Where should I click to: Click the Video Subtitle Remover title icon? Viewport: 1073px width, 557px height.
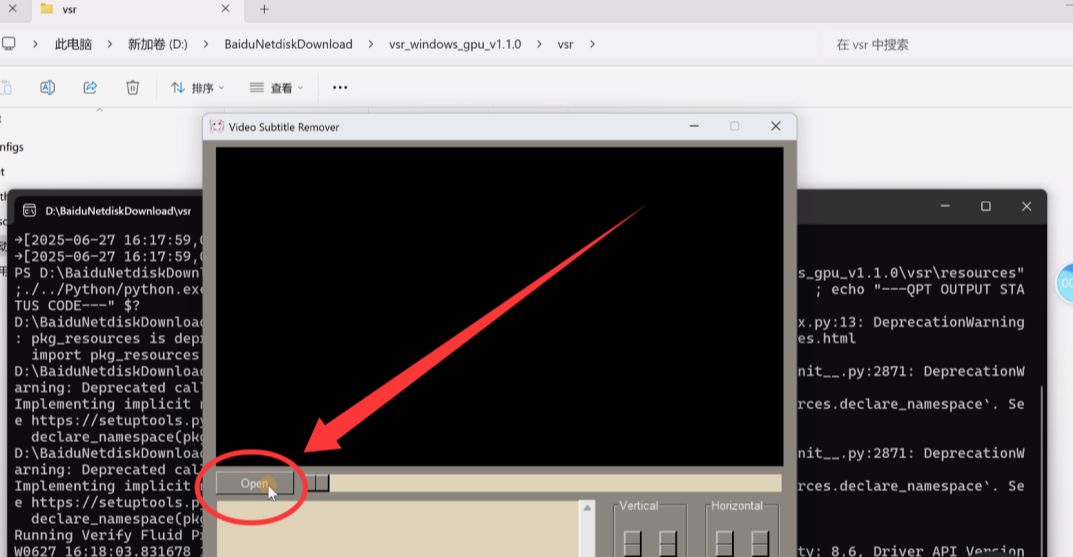coord(217,127)
